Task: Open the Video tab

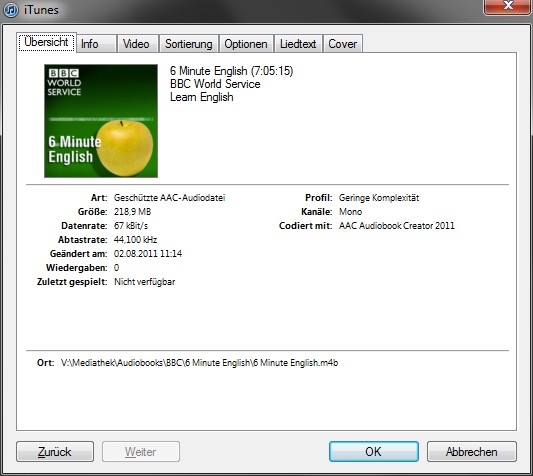Action: [x=138, y=44]
